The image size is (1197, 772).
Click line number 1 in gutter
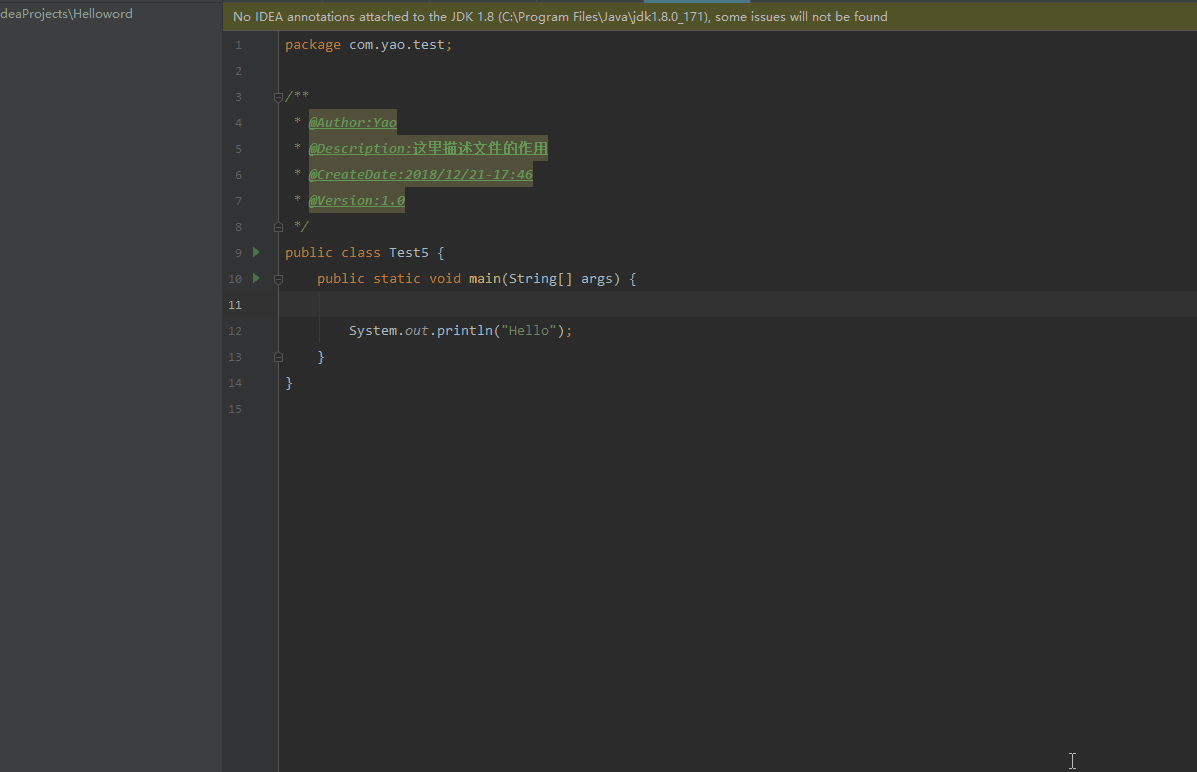point(238,45)
